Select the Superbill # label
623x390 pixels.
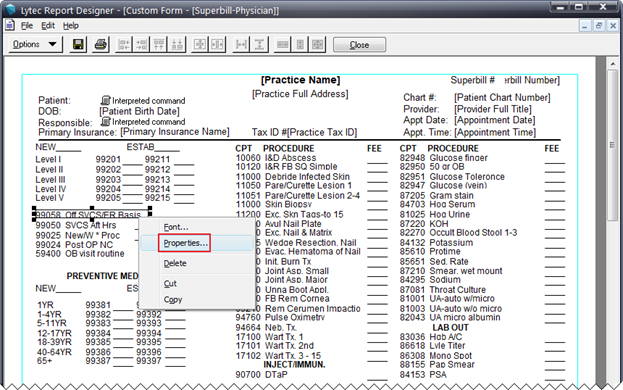[x=472, y=80]
